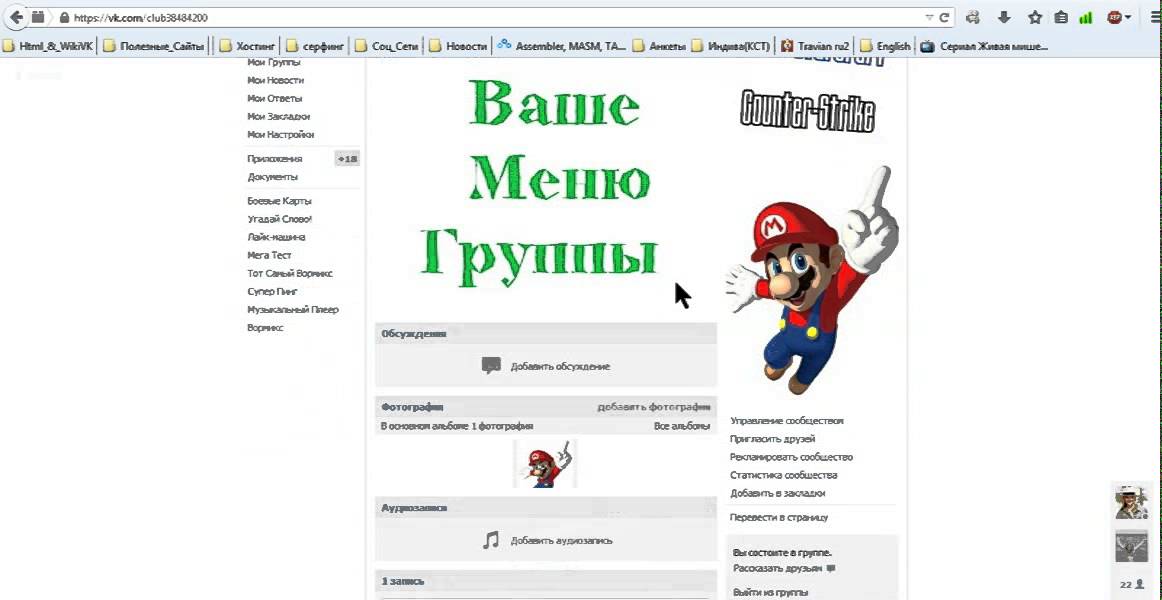Click the +18 applications counter badge
This screenshot has height=600, width=1162.
[347, 159]
